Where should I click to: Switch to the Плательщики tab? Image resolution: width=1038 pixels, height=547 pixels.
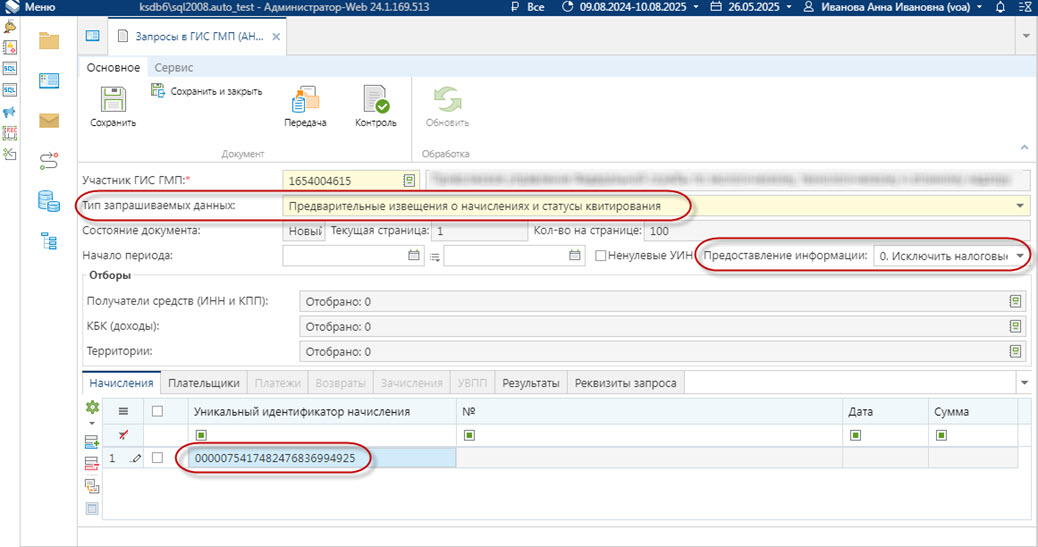204,383
